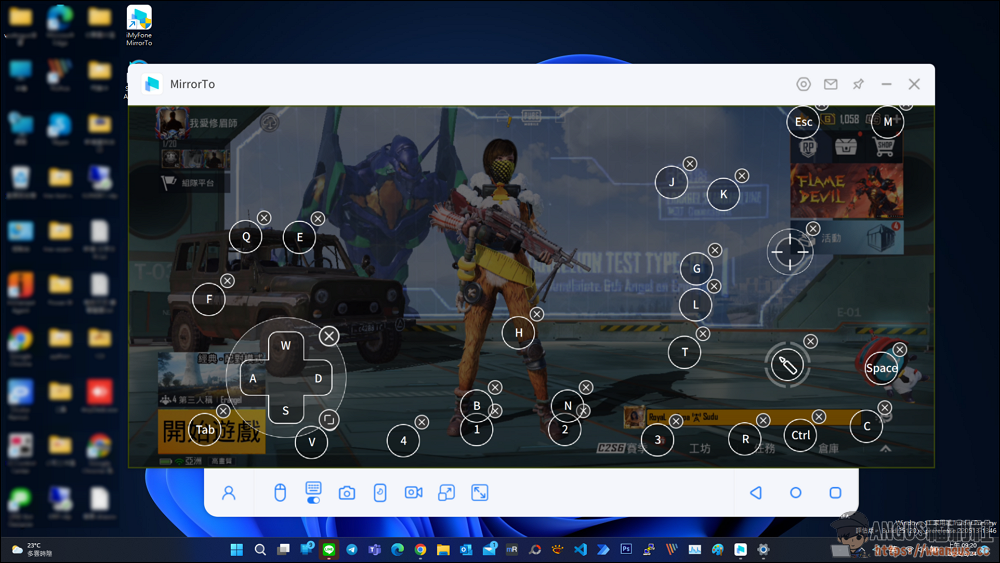Select the number 4 key mapping circle
1000x563 pixels.
coord(403,441)
